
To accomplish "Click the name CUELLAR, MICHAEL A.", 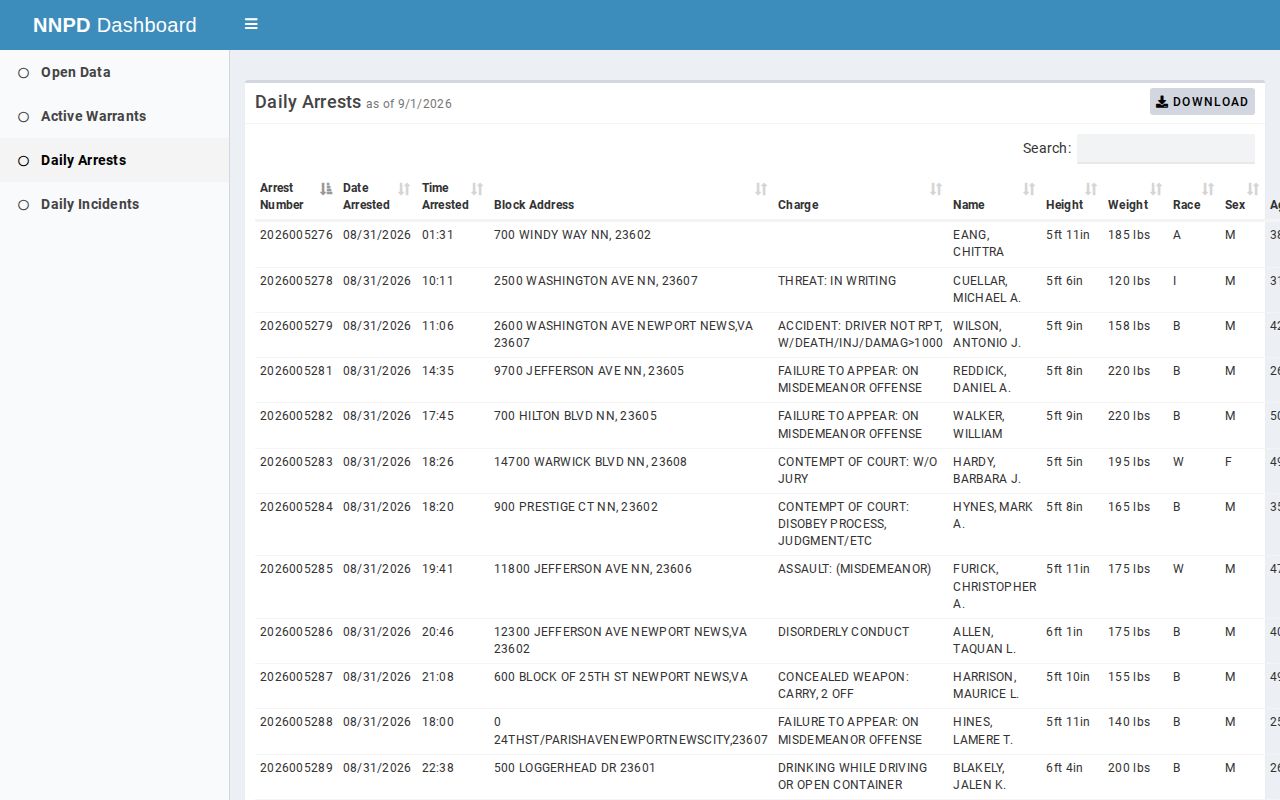I will coord(987,290).
